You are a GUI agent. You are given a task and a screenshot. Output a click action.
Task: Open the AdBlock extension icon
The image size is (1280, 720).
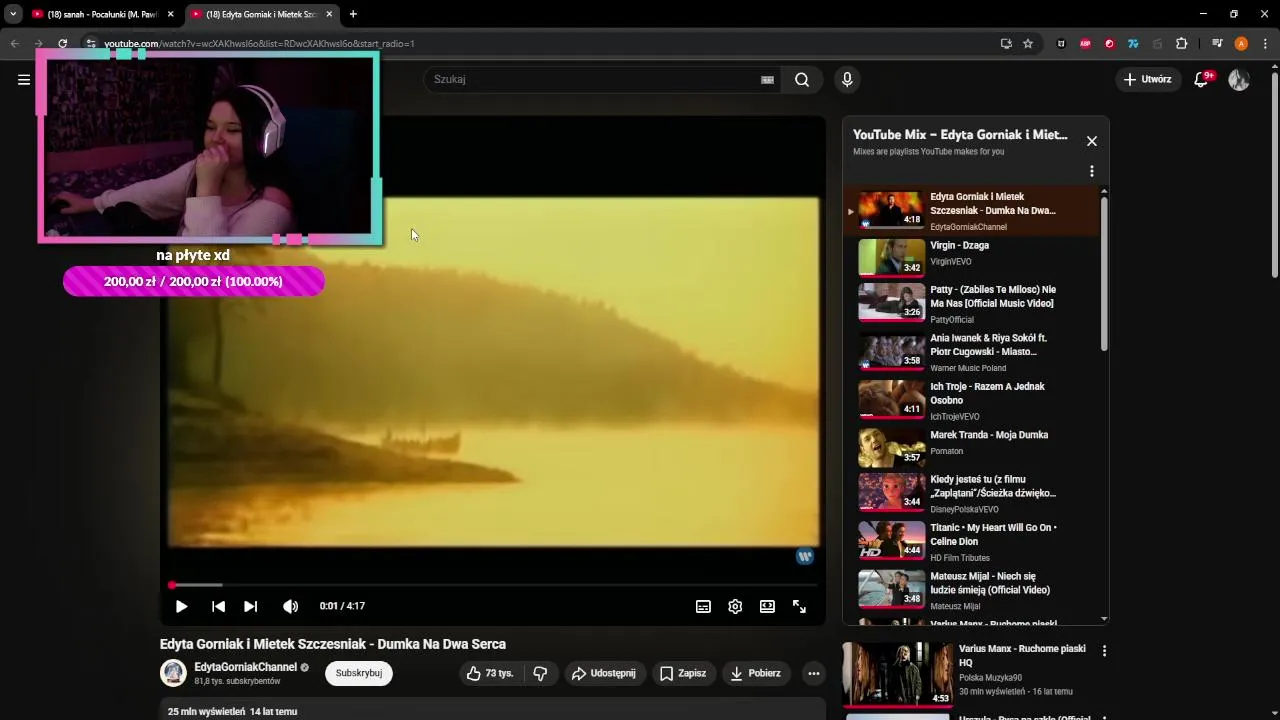coord(1085,44)
